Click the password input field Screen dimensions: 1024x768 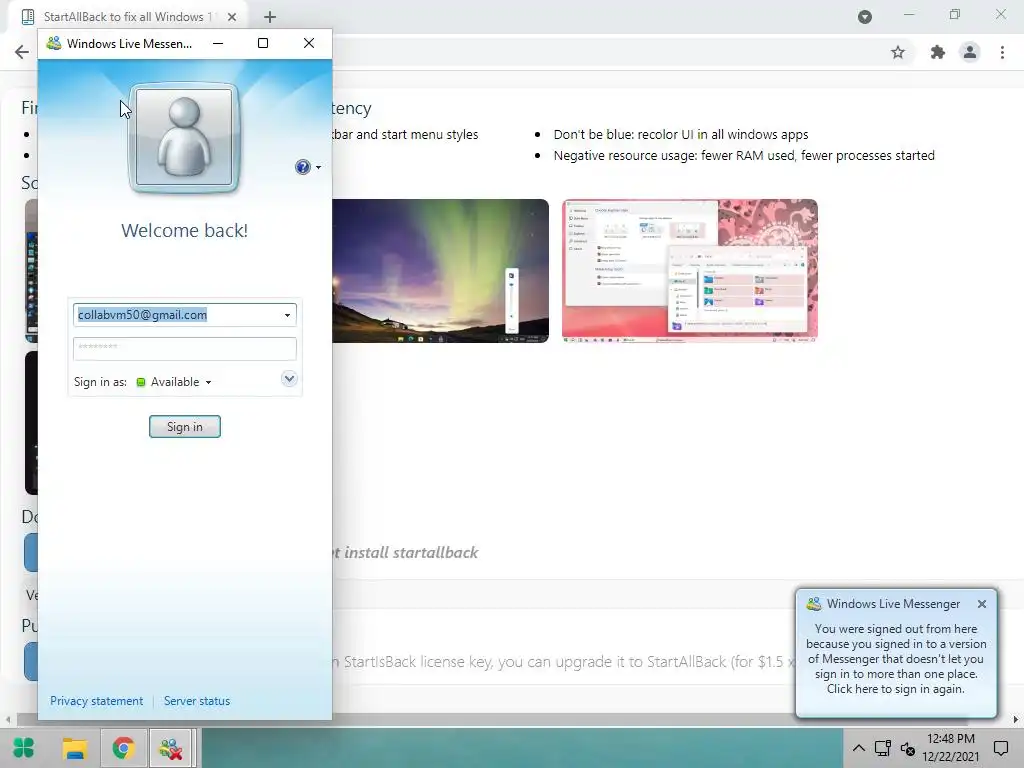[185, 348]
